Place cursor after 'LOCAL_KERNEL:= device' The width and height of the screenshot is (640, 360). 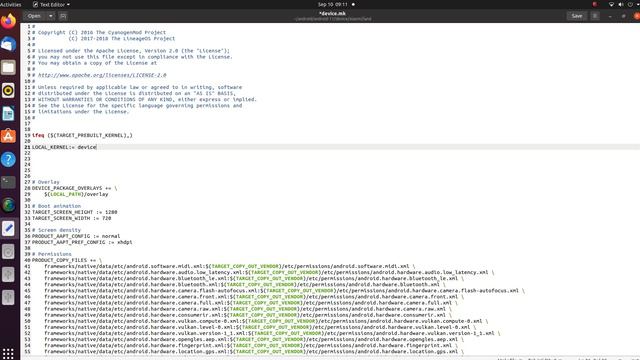[x=97, y=147]
